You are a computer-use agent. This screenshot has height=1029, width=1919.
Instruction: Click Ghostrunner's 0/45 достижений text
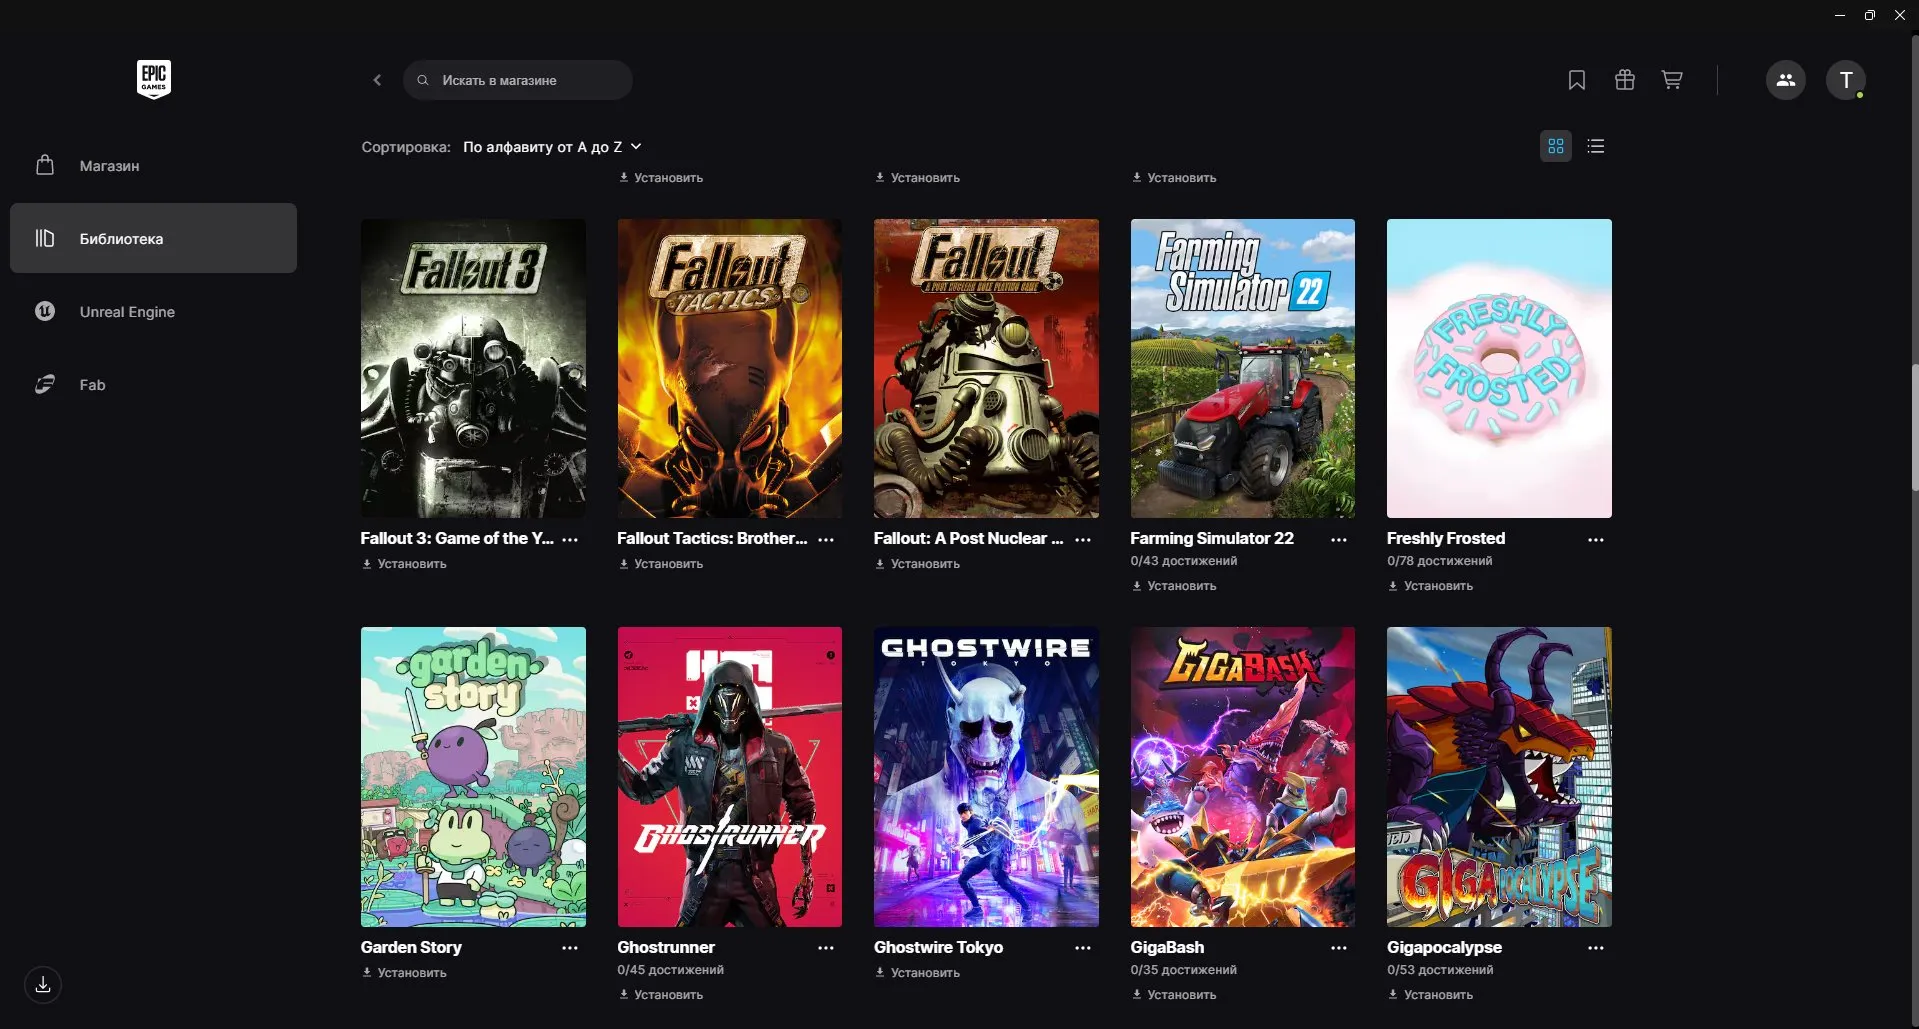coord(670,970)
